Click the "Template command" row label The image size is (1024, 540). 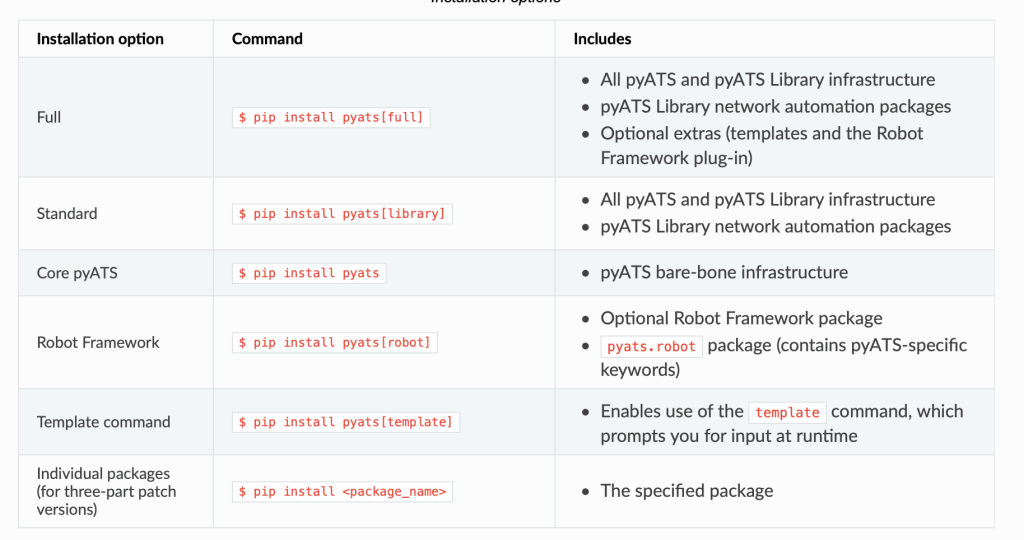coord(103,422)
